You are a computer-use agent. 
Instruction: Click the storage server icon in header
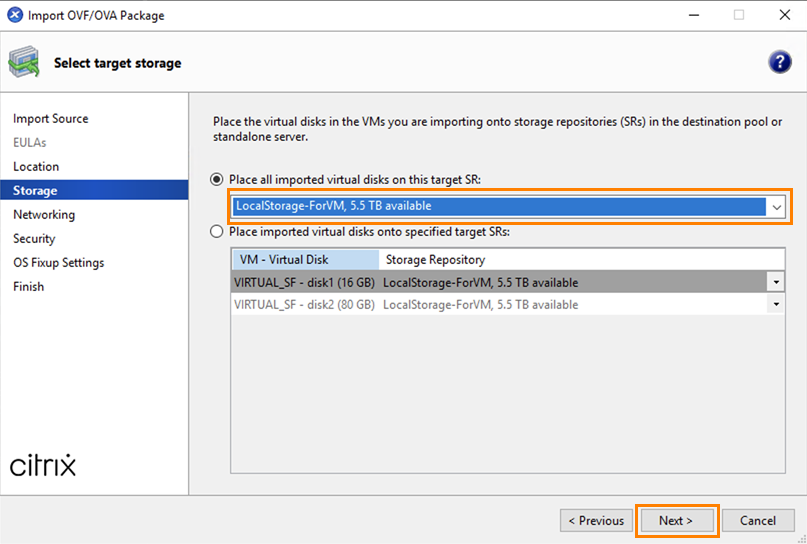tap(24, 63)
